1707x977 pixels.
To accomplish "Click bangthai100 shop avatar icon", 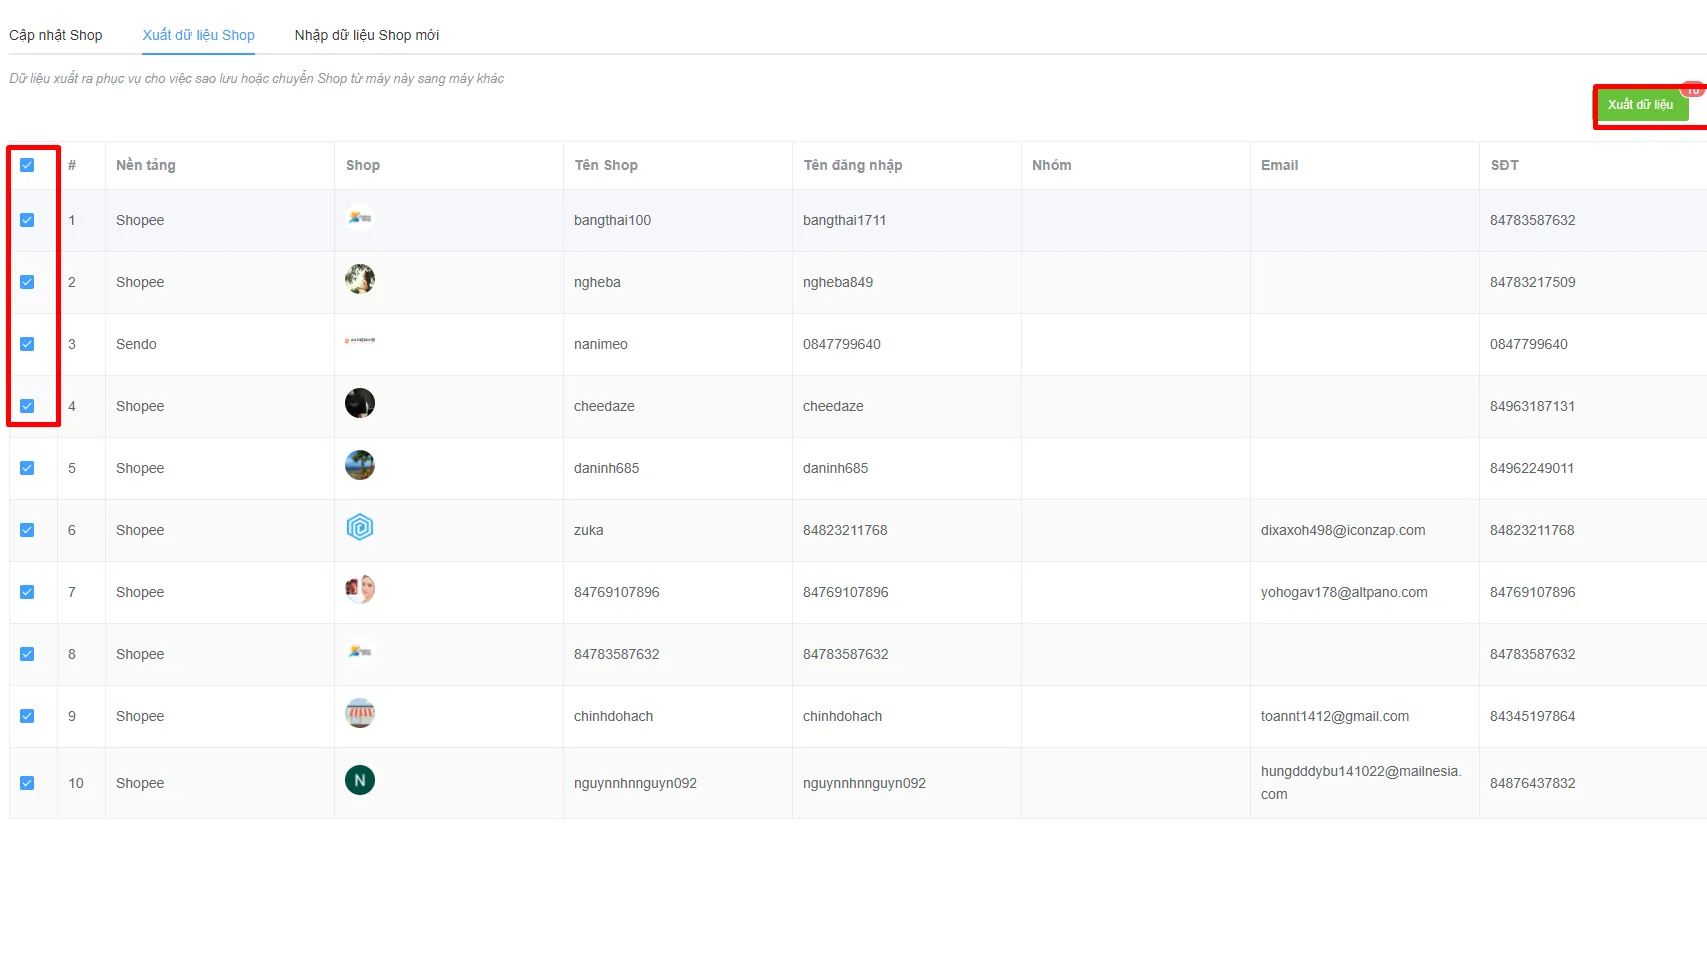I will [x=360, y=217].
